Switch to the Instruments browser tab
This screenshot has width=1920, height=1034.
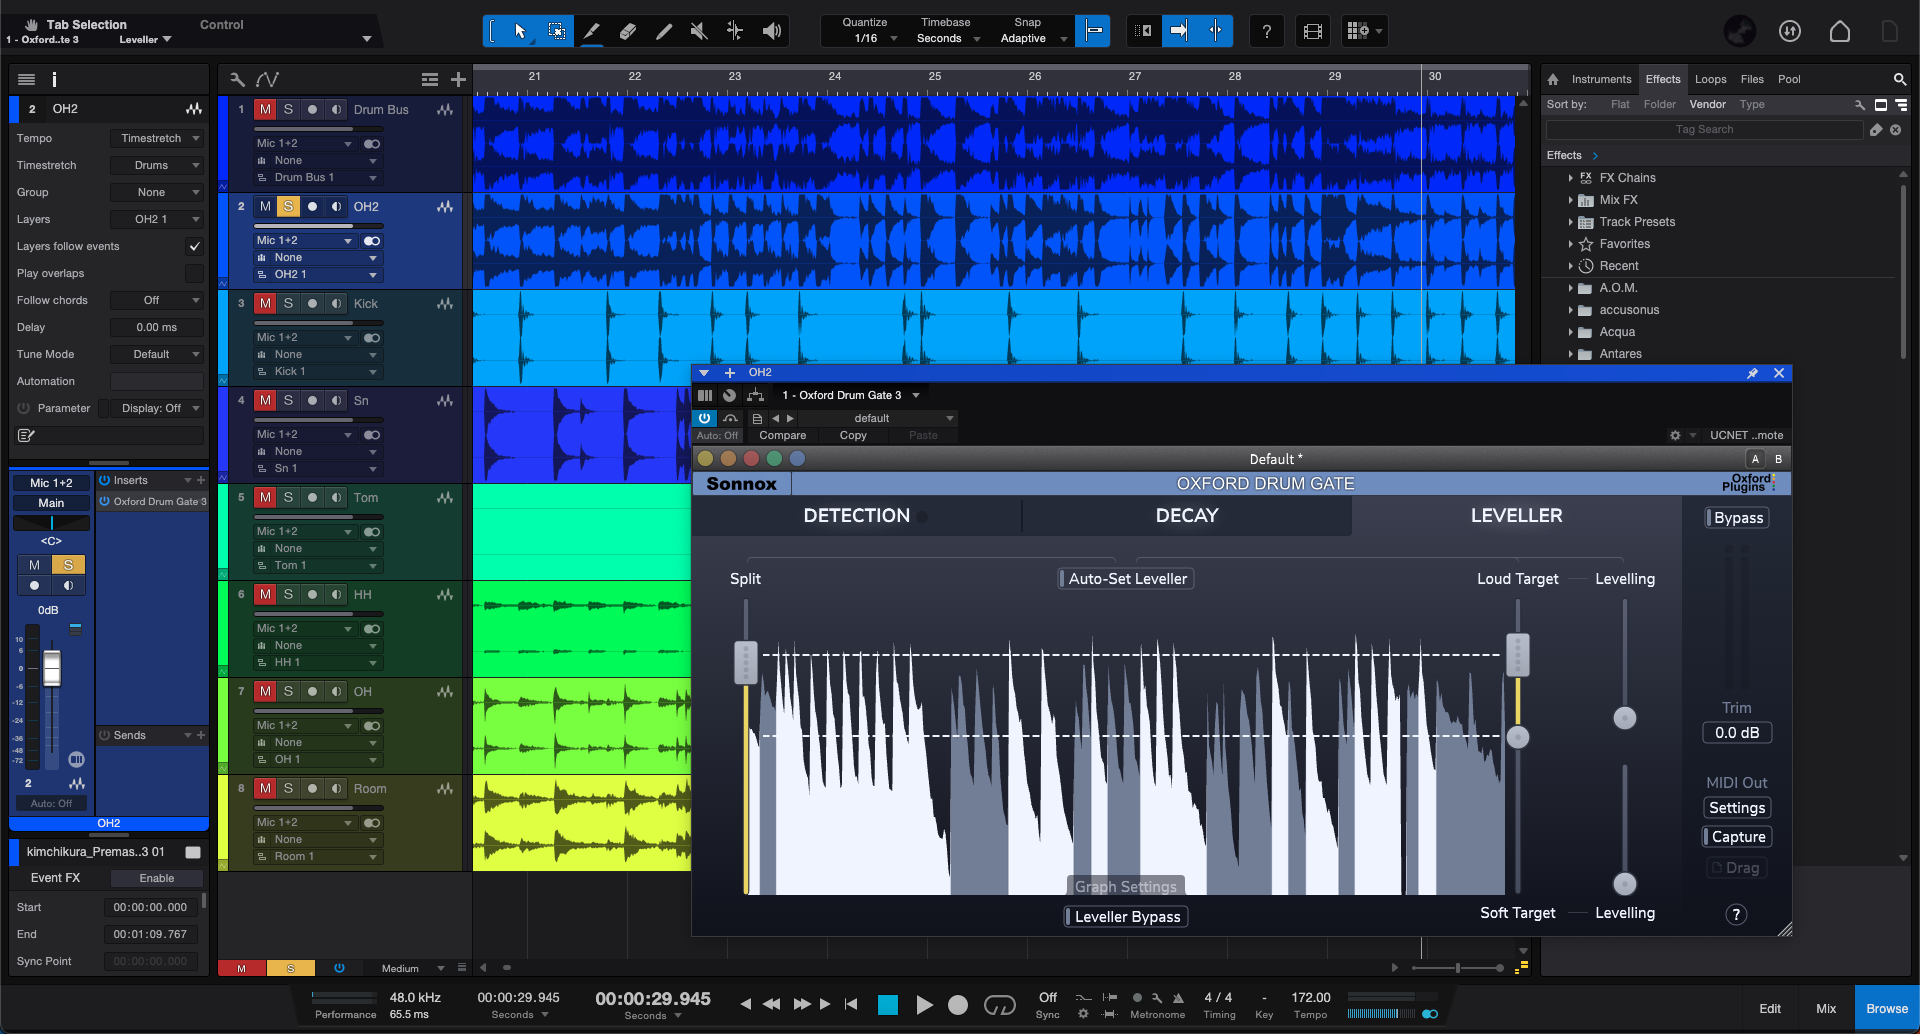point(1601,79)
